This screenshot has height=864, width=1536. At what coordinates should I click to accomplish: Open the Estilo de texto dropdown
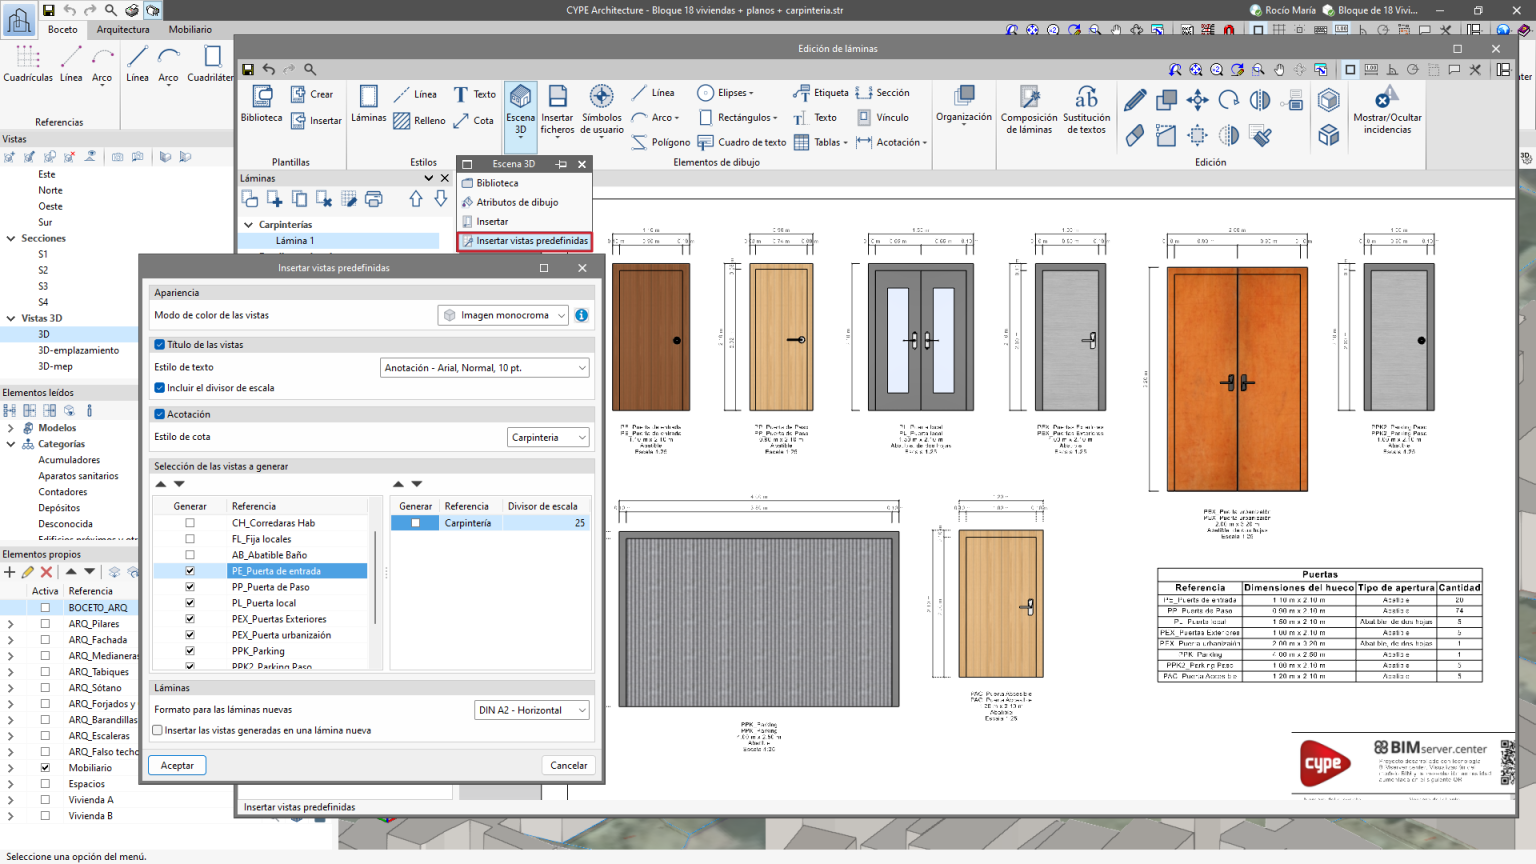(x=485, y=368)
